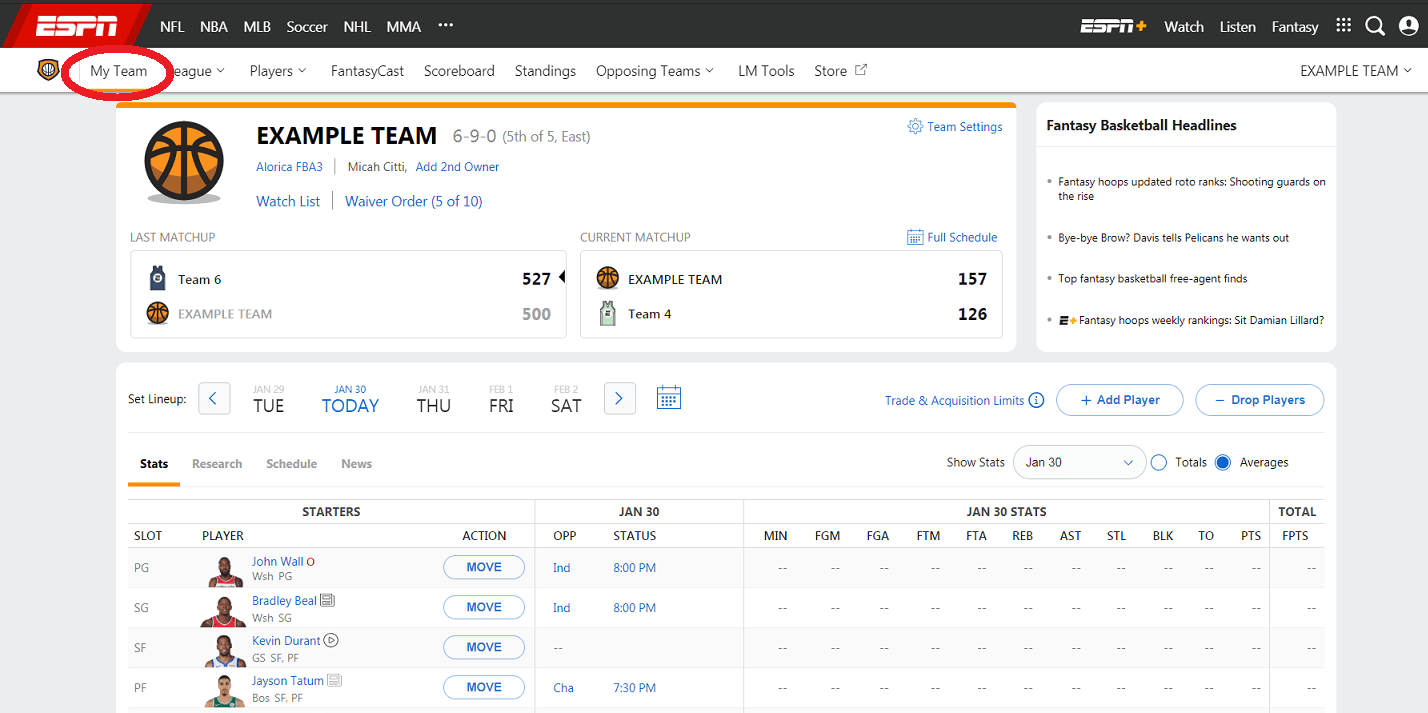This screenshot has width=1428, height=713.
Task: Expand the Players dropdown menu
Action: pos(277,70)
